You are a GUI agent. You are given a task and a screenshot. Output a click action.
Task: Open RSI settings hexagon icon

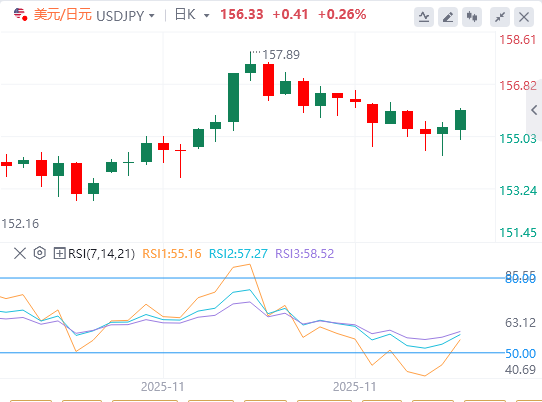[40, 253]
